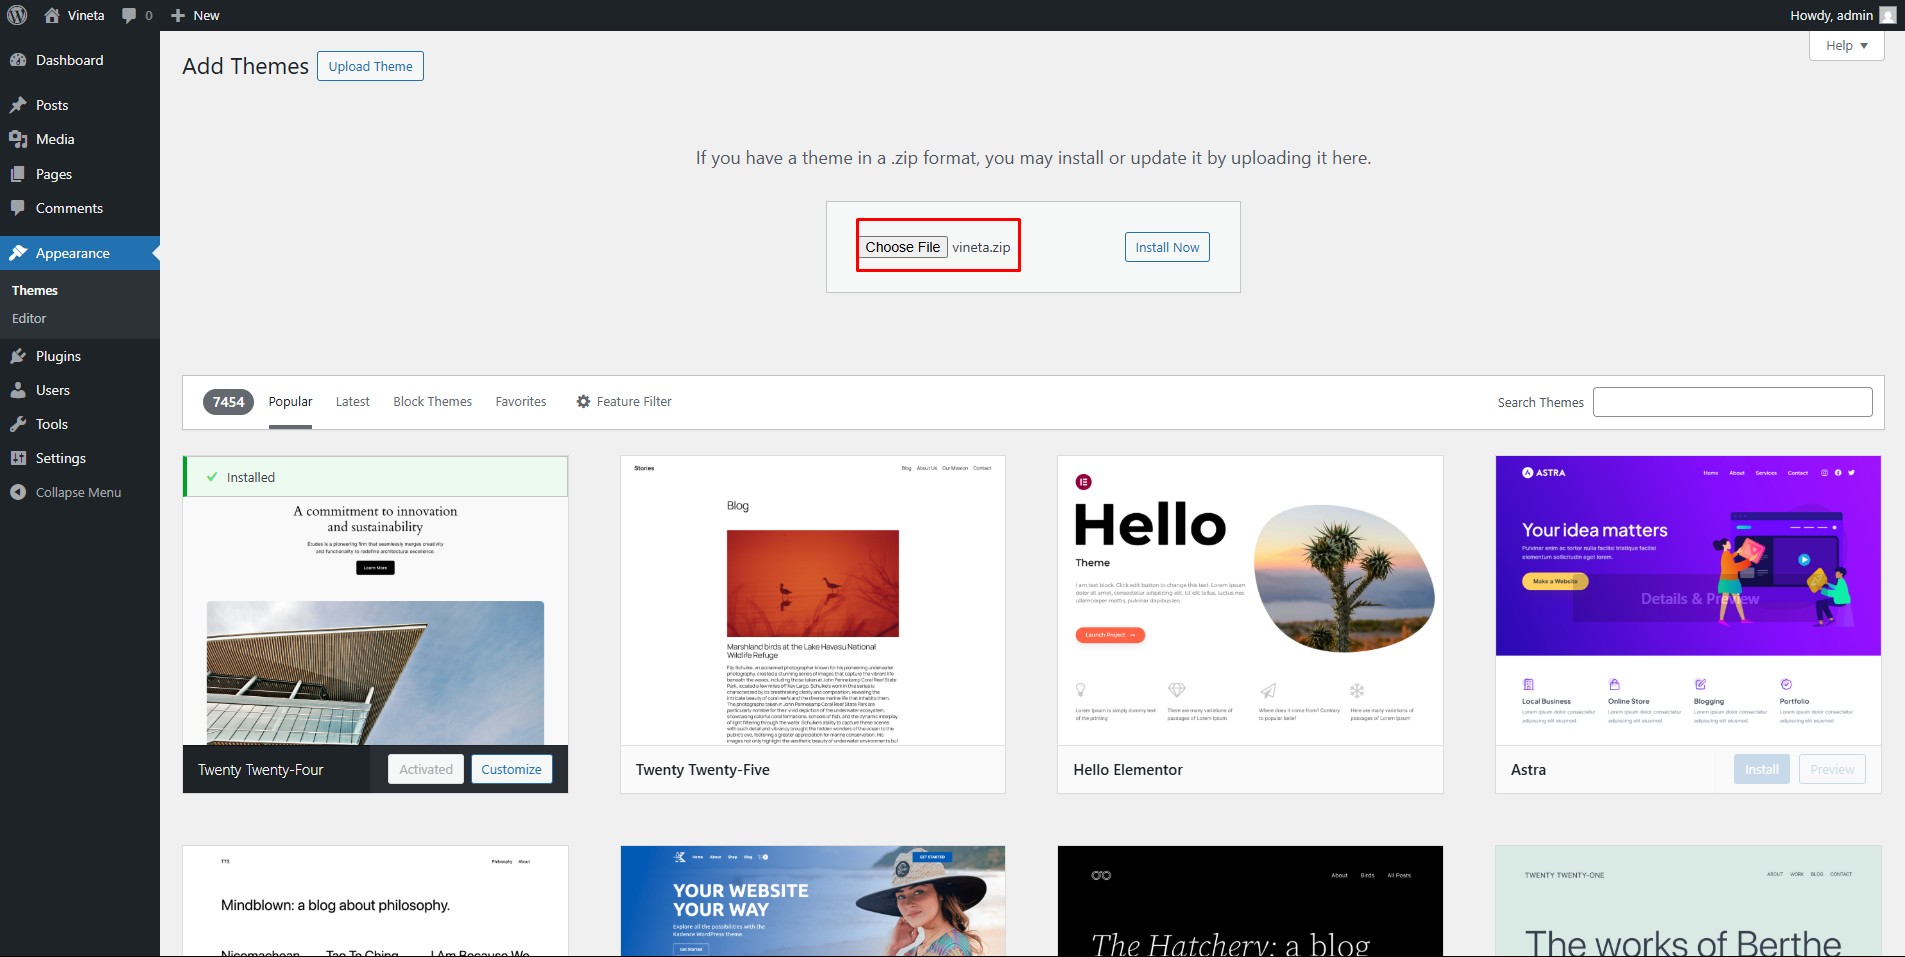Click Install Now to upload theme
Viewport: 1905px width, 957px height.
[1167, 247]
